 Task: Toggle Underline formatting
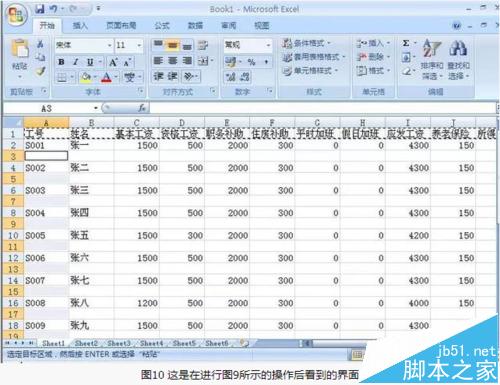point(90,62)
